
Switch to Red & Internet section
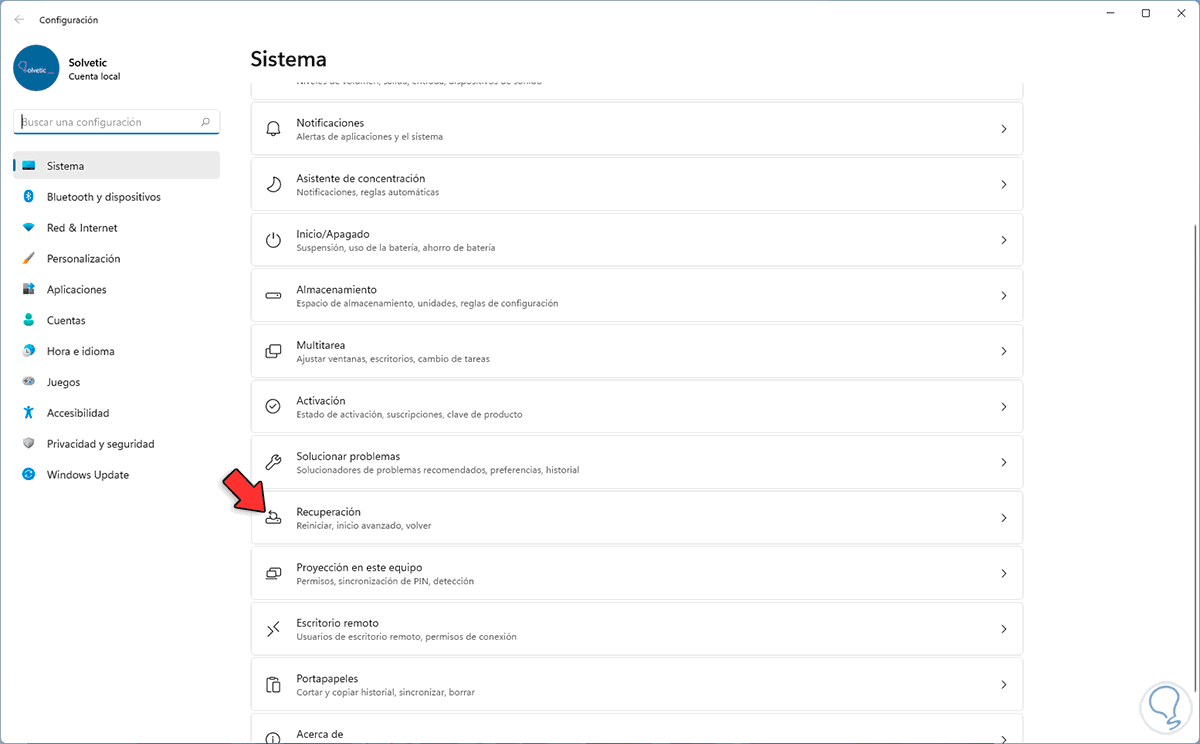[82, 228]
